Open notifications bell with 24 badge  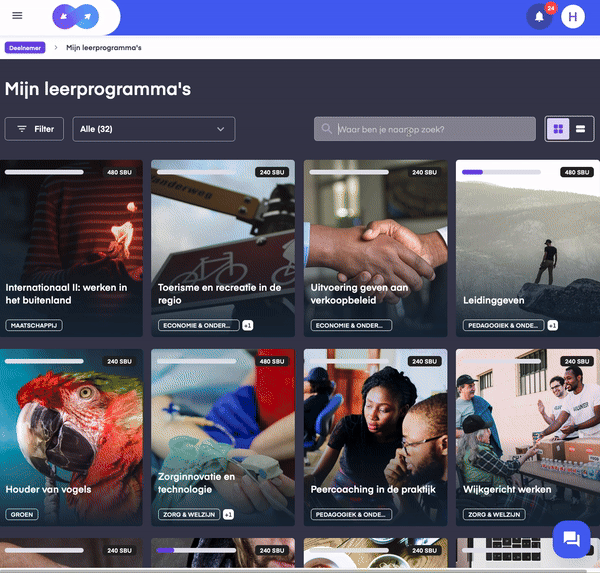(539, 17)
